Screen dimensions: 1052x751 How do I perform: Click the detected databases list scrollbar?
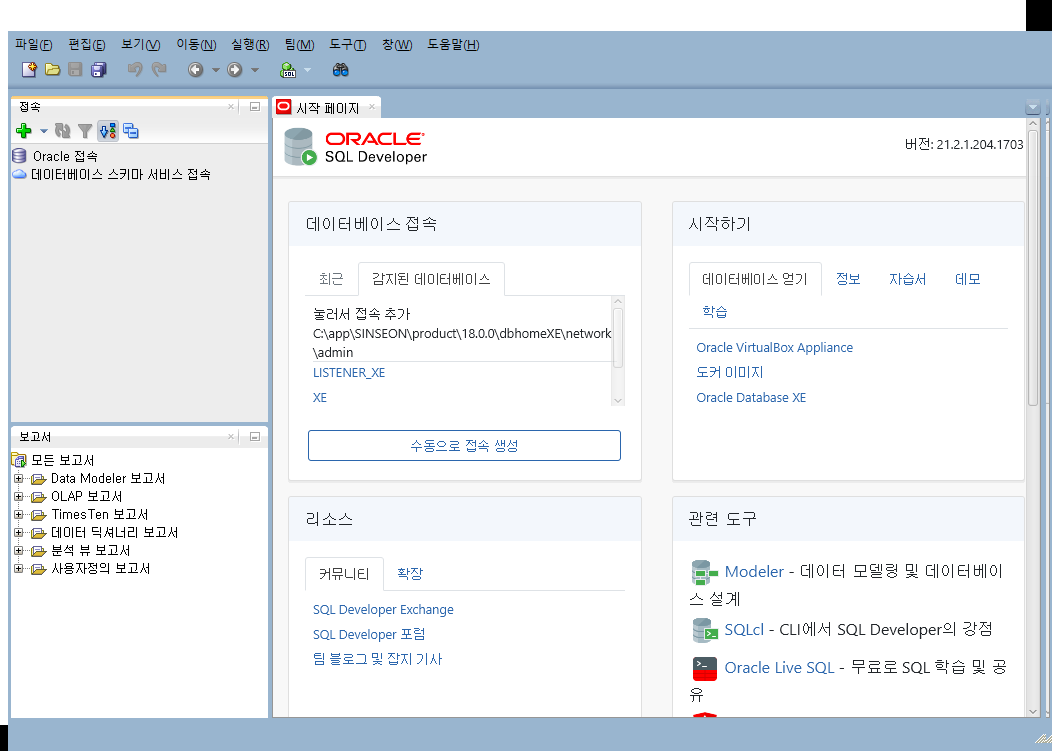click(618, 338)
